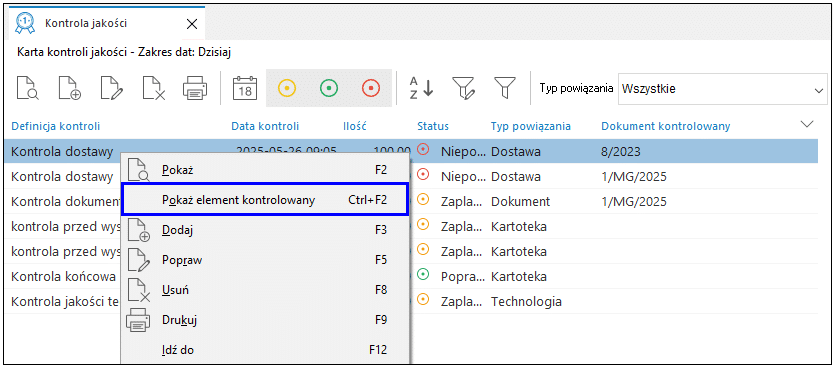The height and width of the screenshot is (367, 834).
Task: Click the Technologia cell
Action: 526,302
